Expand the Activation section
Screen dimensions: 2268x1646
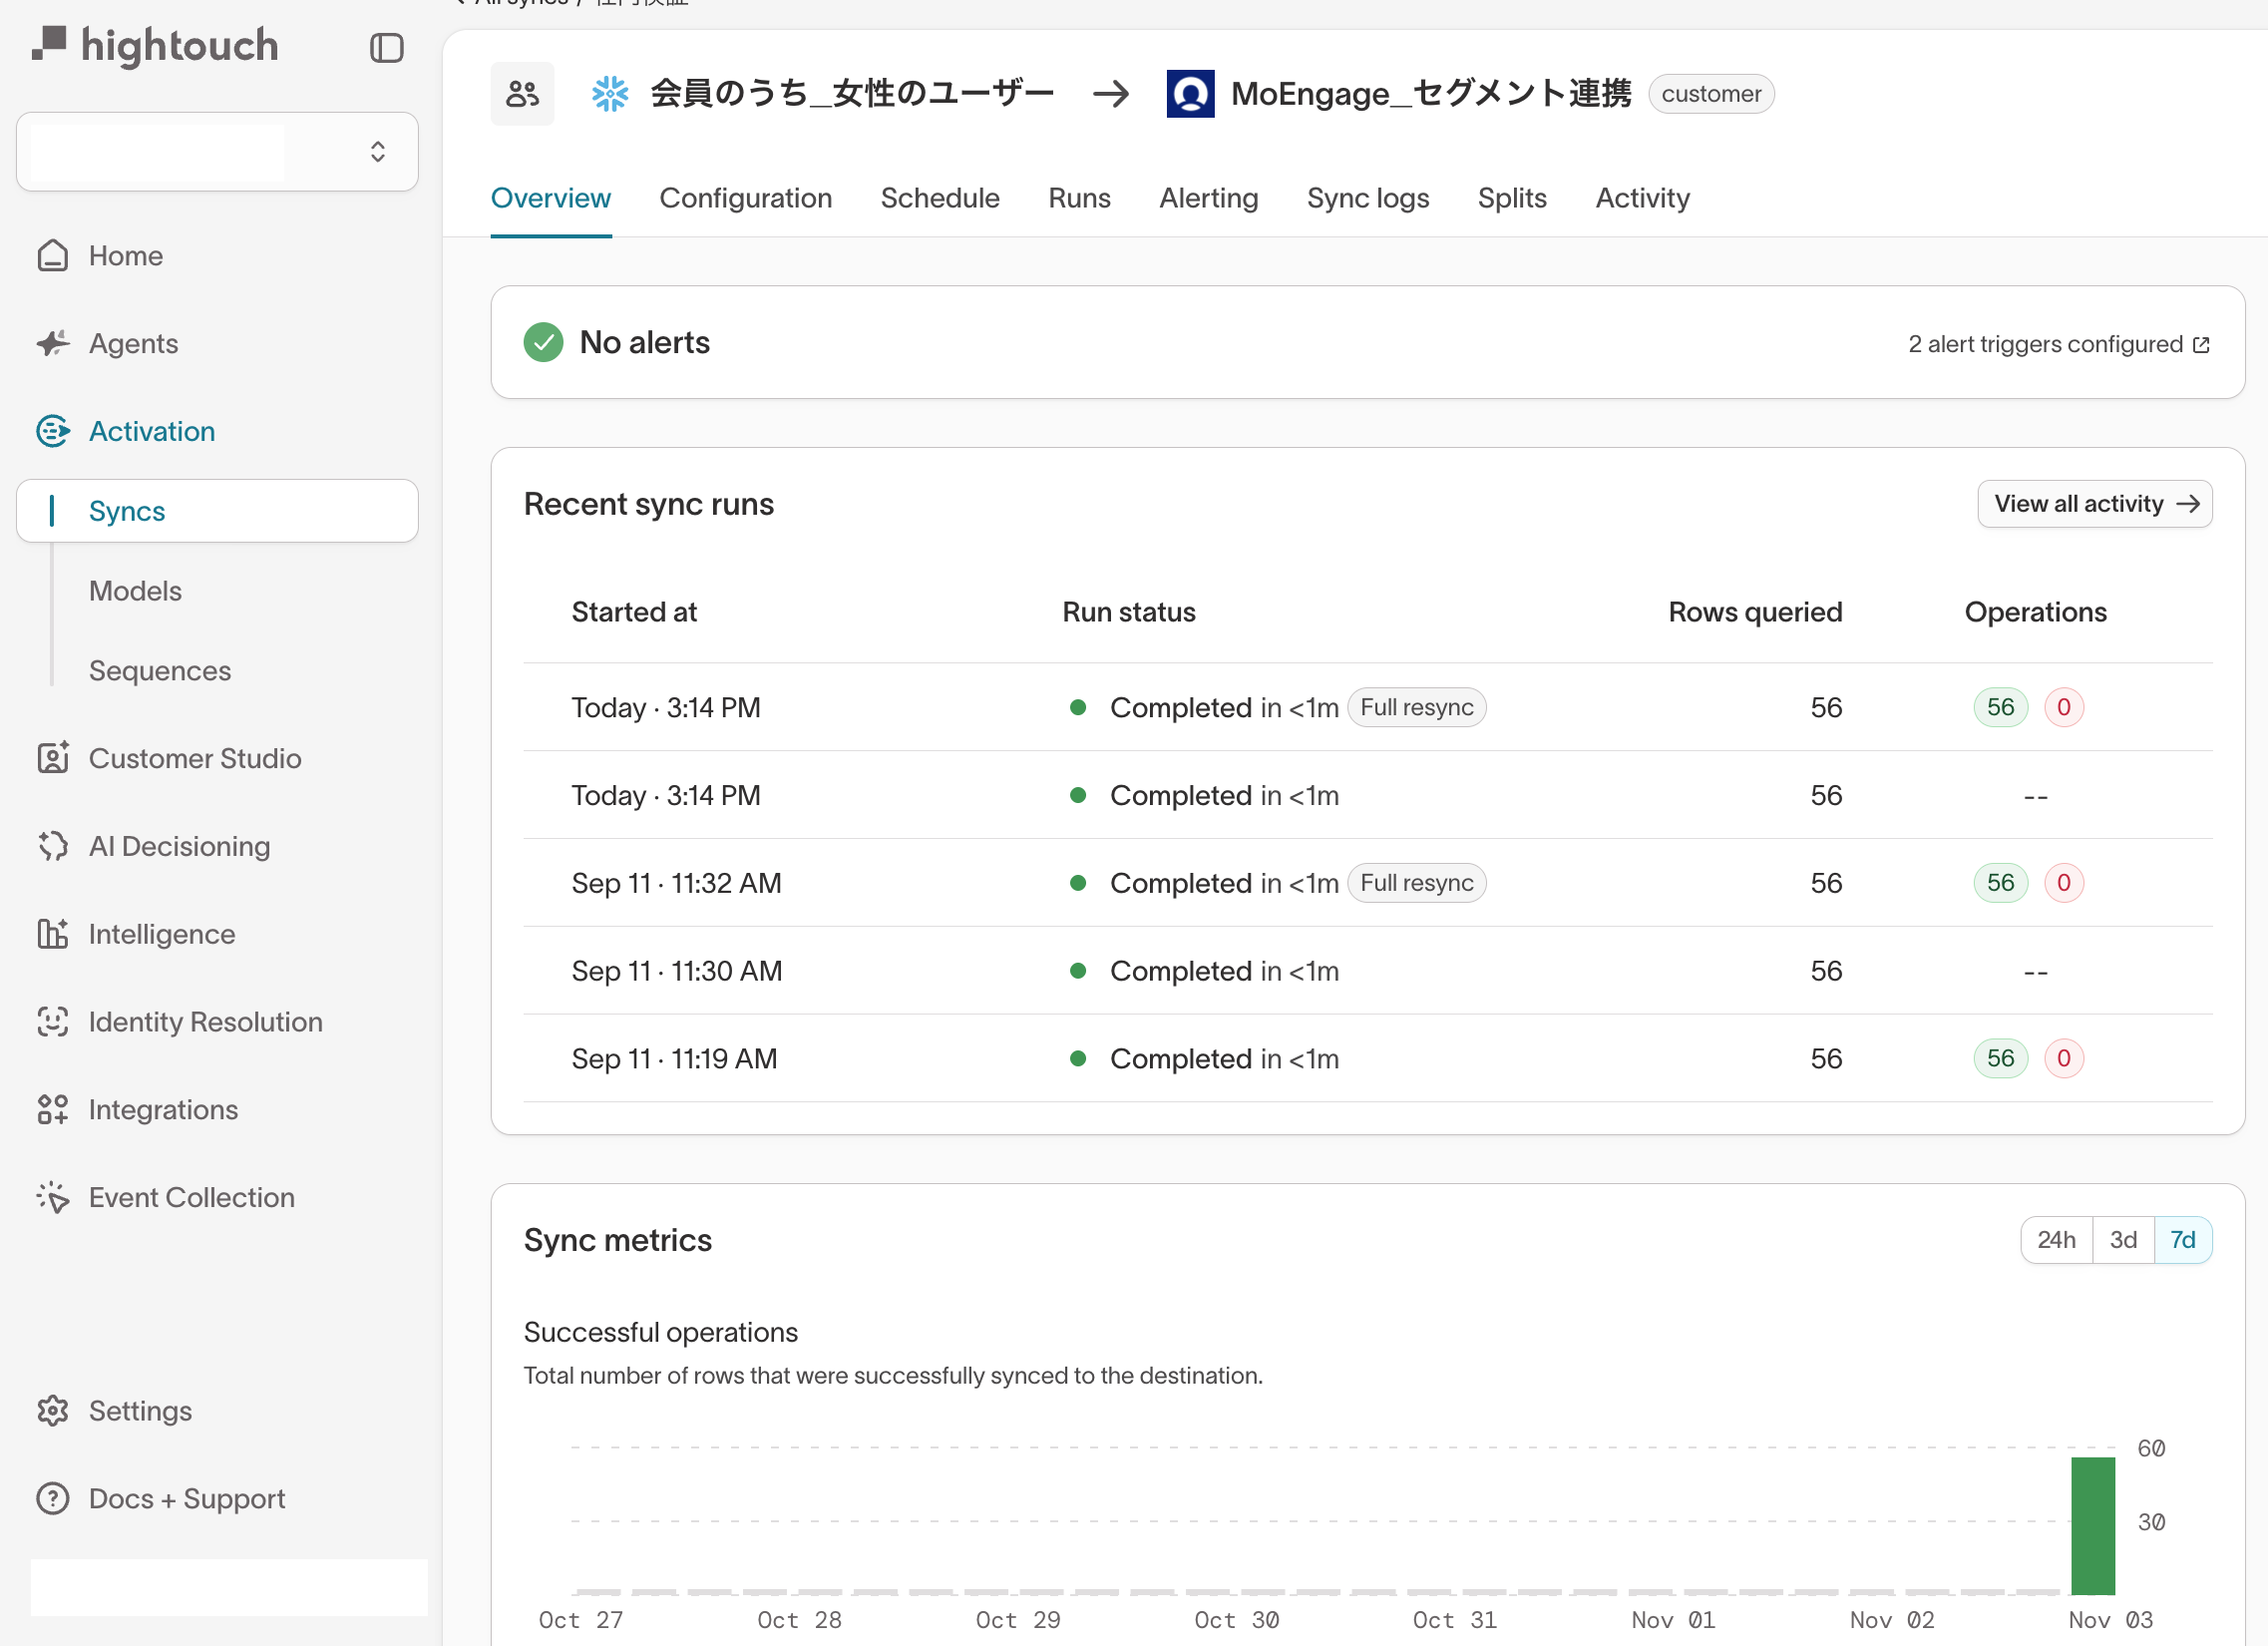point(152,431)
